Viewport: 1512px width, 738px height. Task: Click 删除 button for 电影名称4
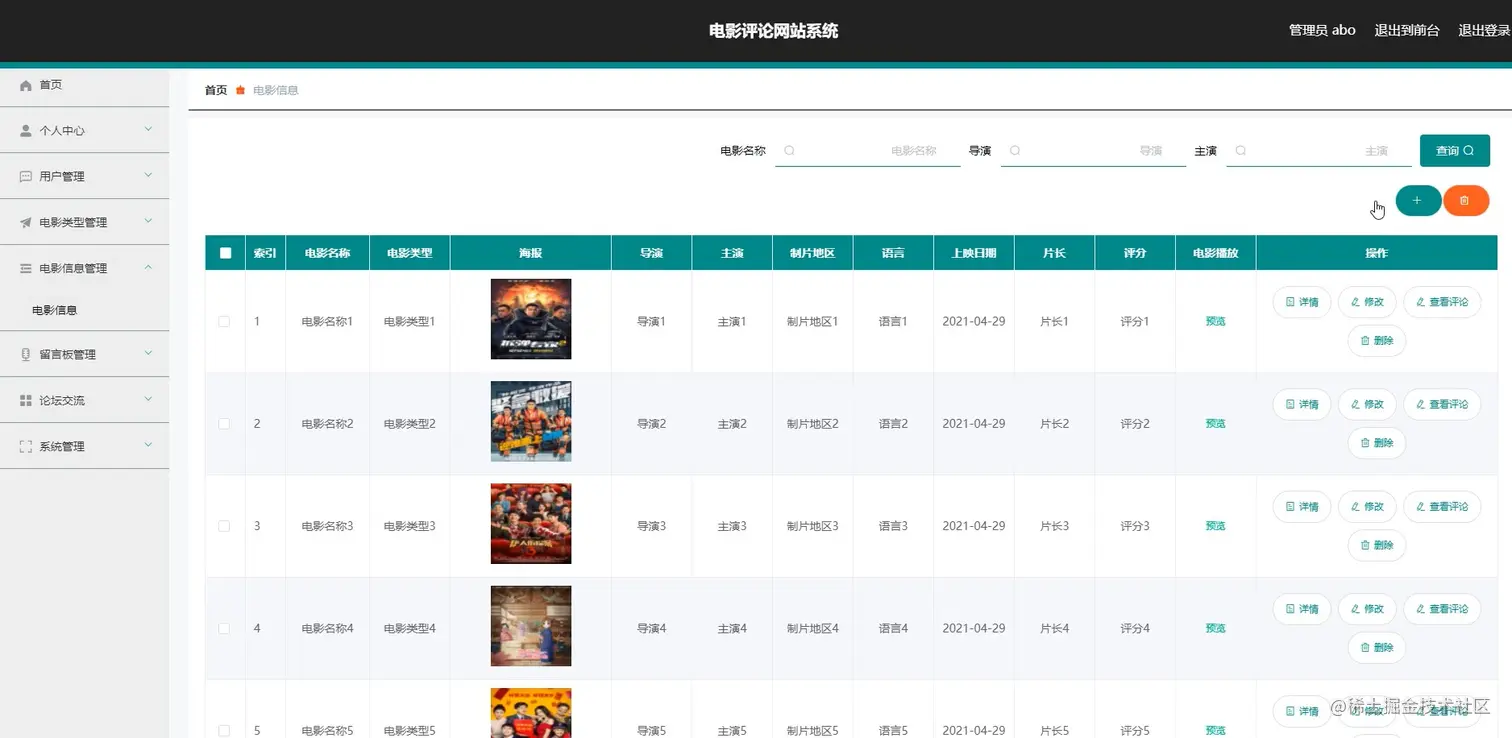click(x=1377, y=648)
